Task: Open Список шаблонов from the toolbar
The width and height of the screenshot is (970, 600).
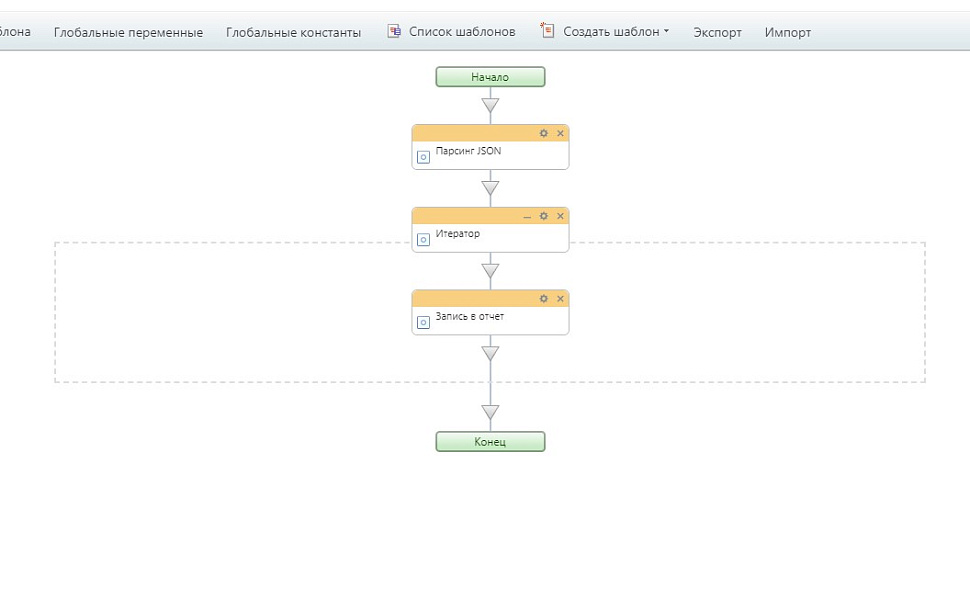Action: pos(451,32)
